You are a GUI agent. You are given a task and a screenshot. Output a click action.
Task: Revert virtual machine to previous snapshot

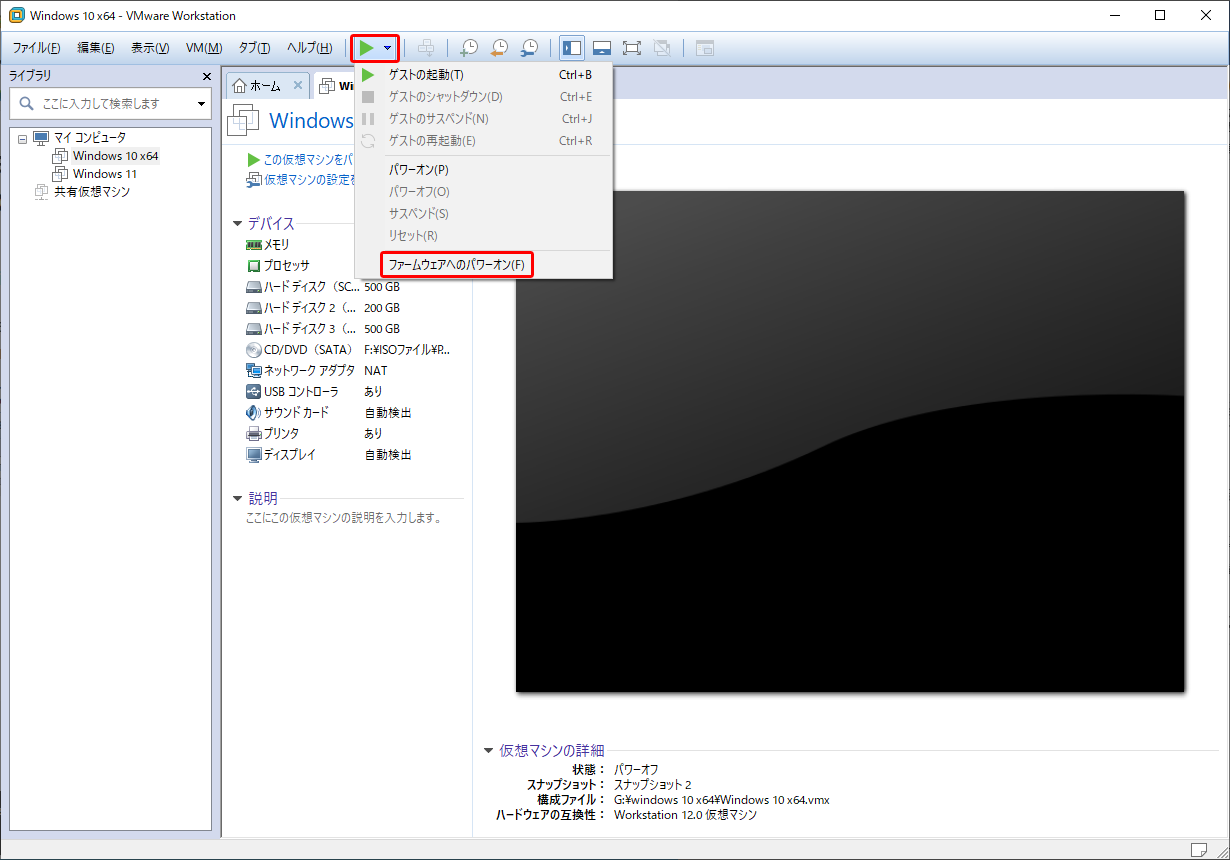(x=499, y=48)
